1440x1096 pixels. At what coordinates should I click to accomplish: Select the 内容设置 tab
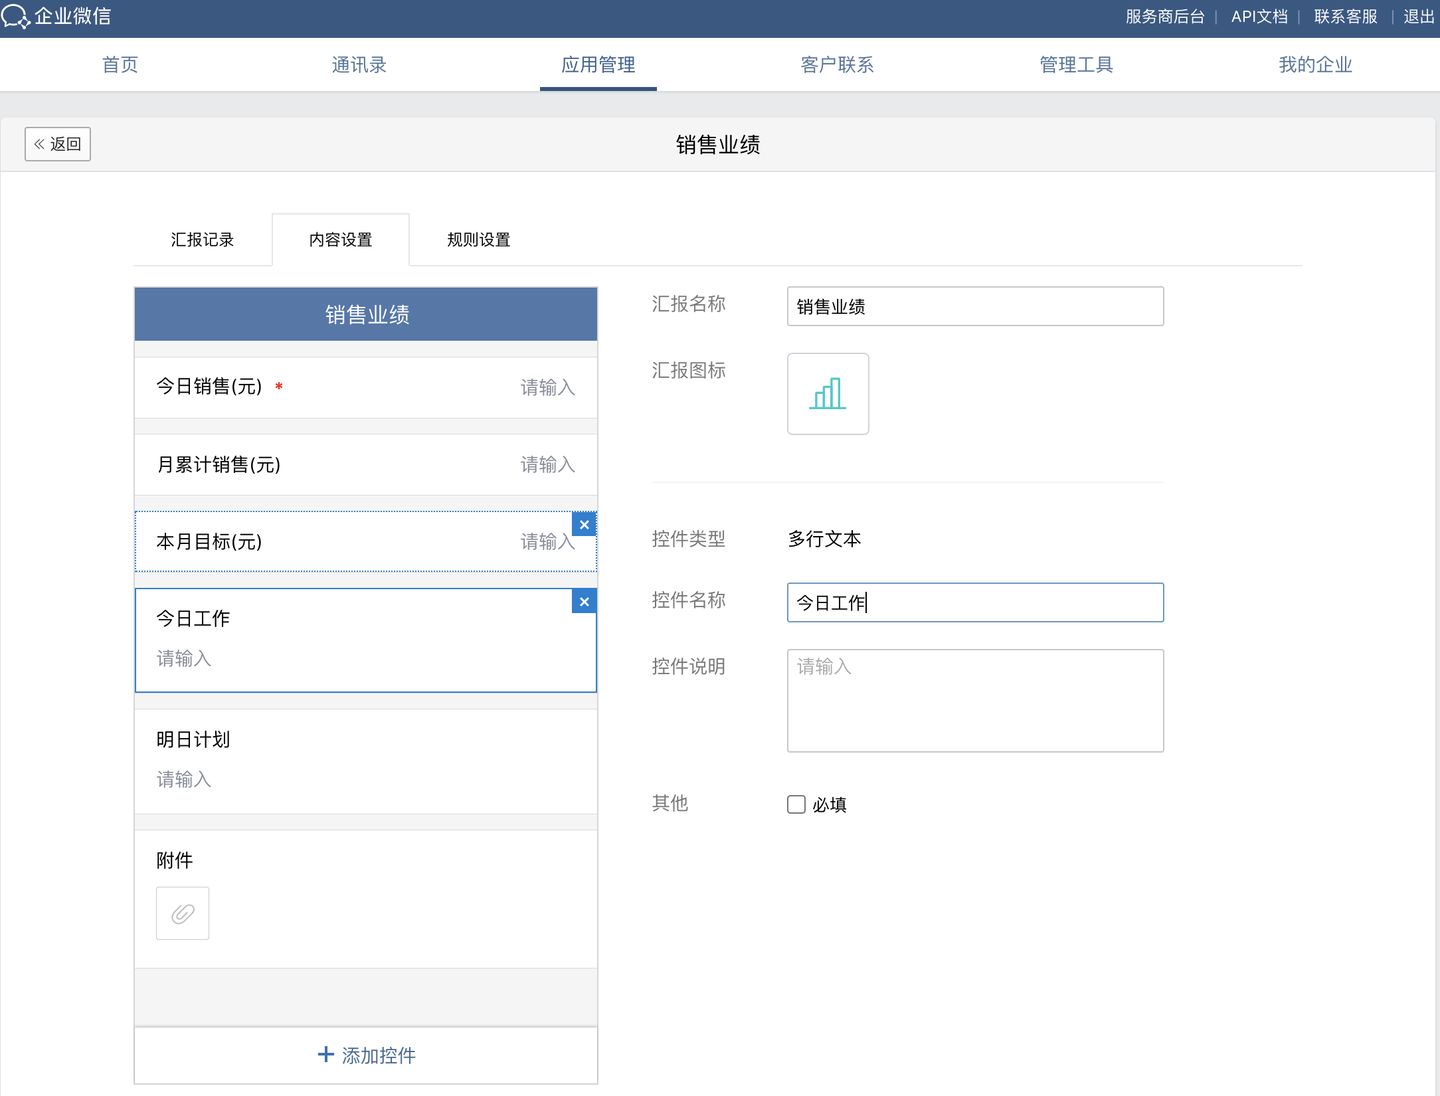(x=340, y=240)
